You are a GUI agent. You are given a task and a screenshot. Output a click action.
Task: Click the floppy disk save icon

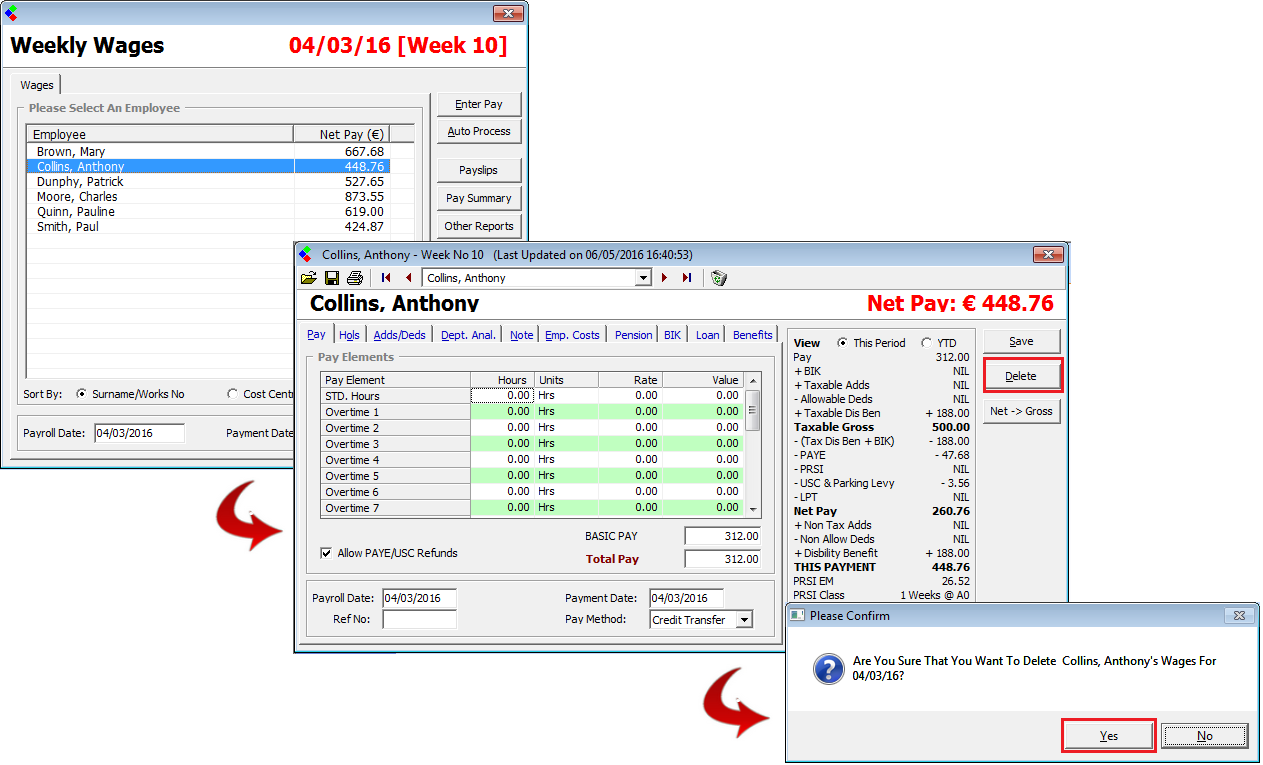(331, 278)
